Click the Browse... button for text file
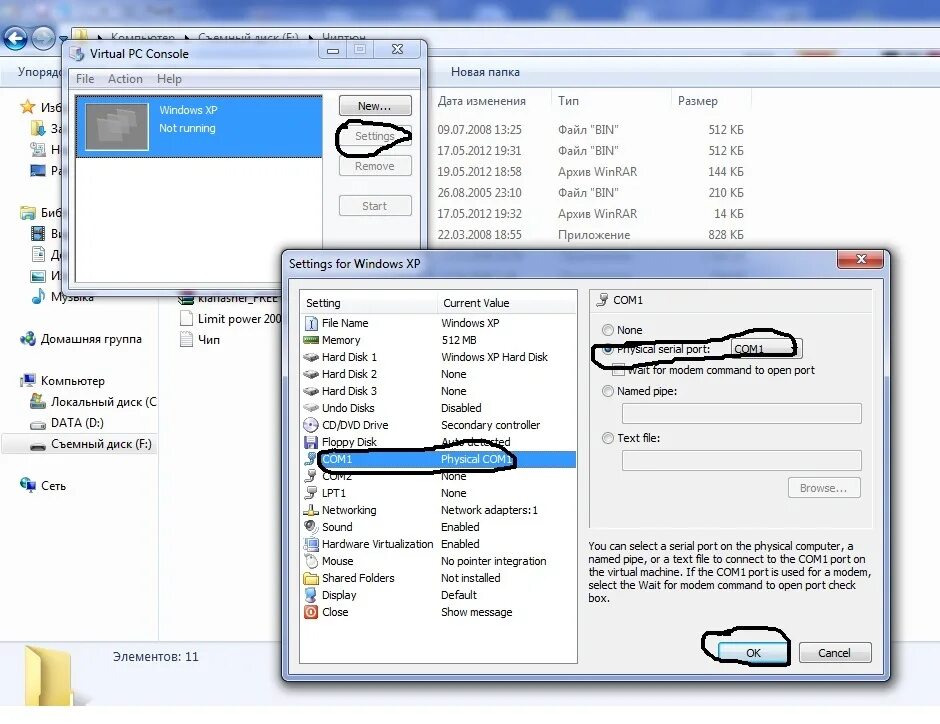Image resolution: width=940 pixels, height=724 pixels. tap(824, 488)
